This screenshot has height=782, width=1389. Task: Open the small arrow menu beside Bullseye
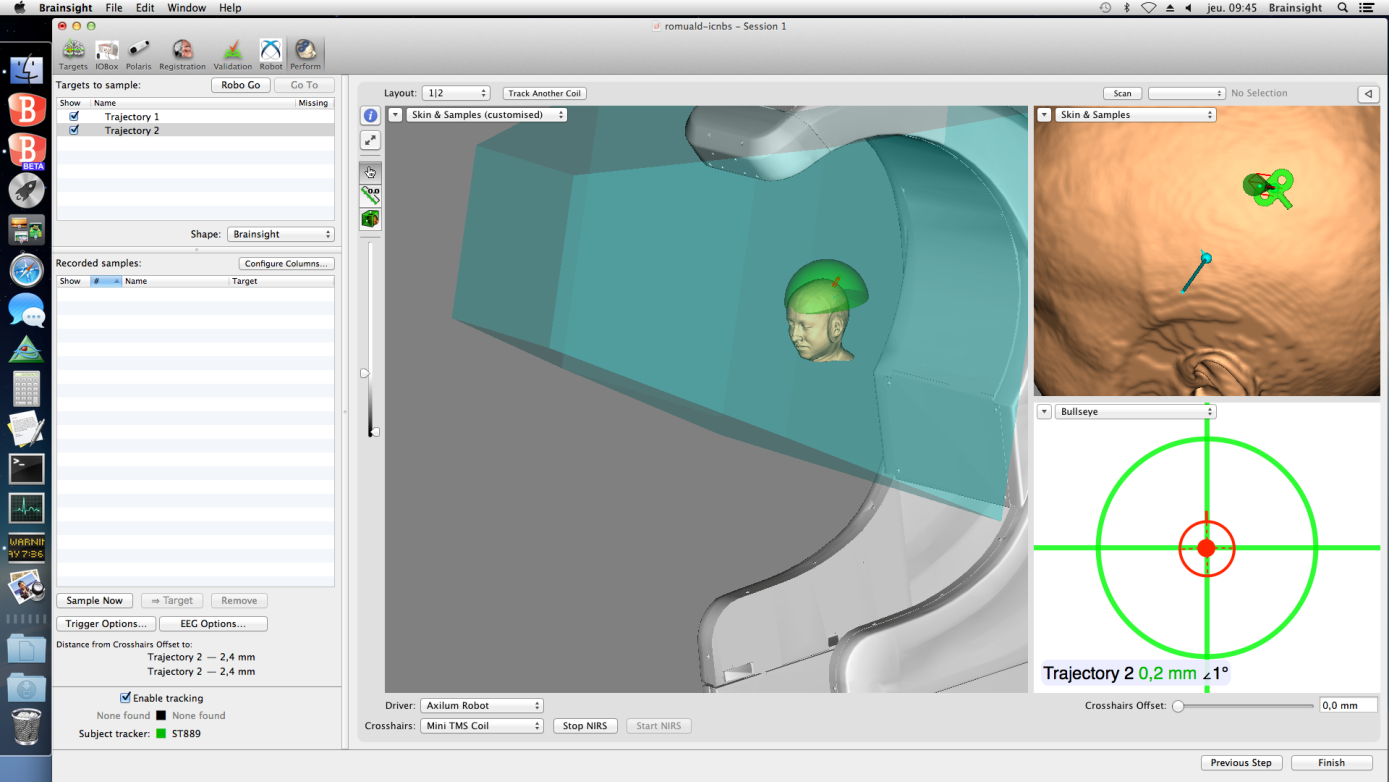click(1044, 412)
